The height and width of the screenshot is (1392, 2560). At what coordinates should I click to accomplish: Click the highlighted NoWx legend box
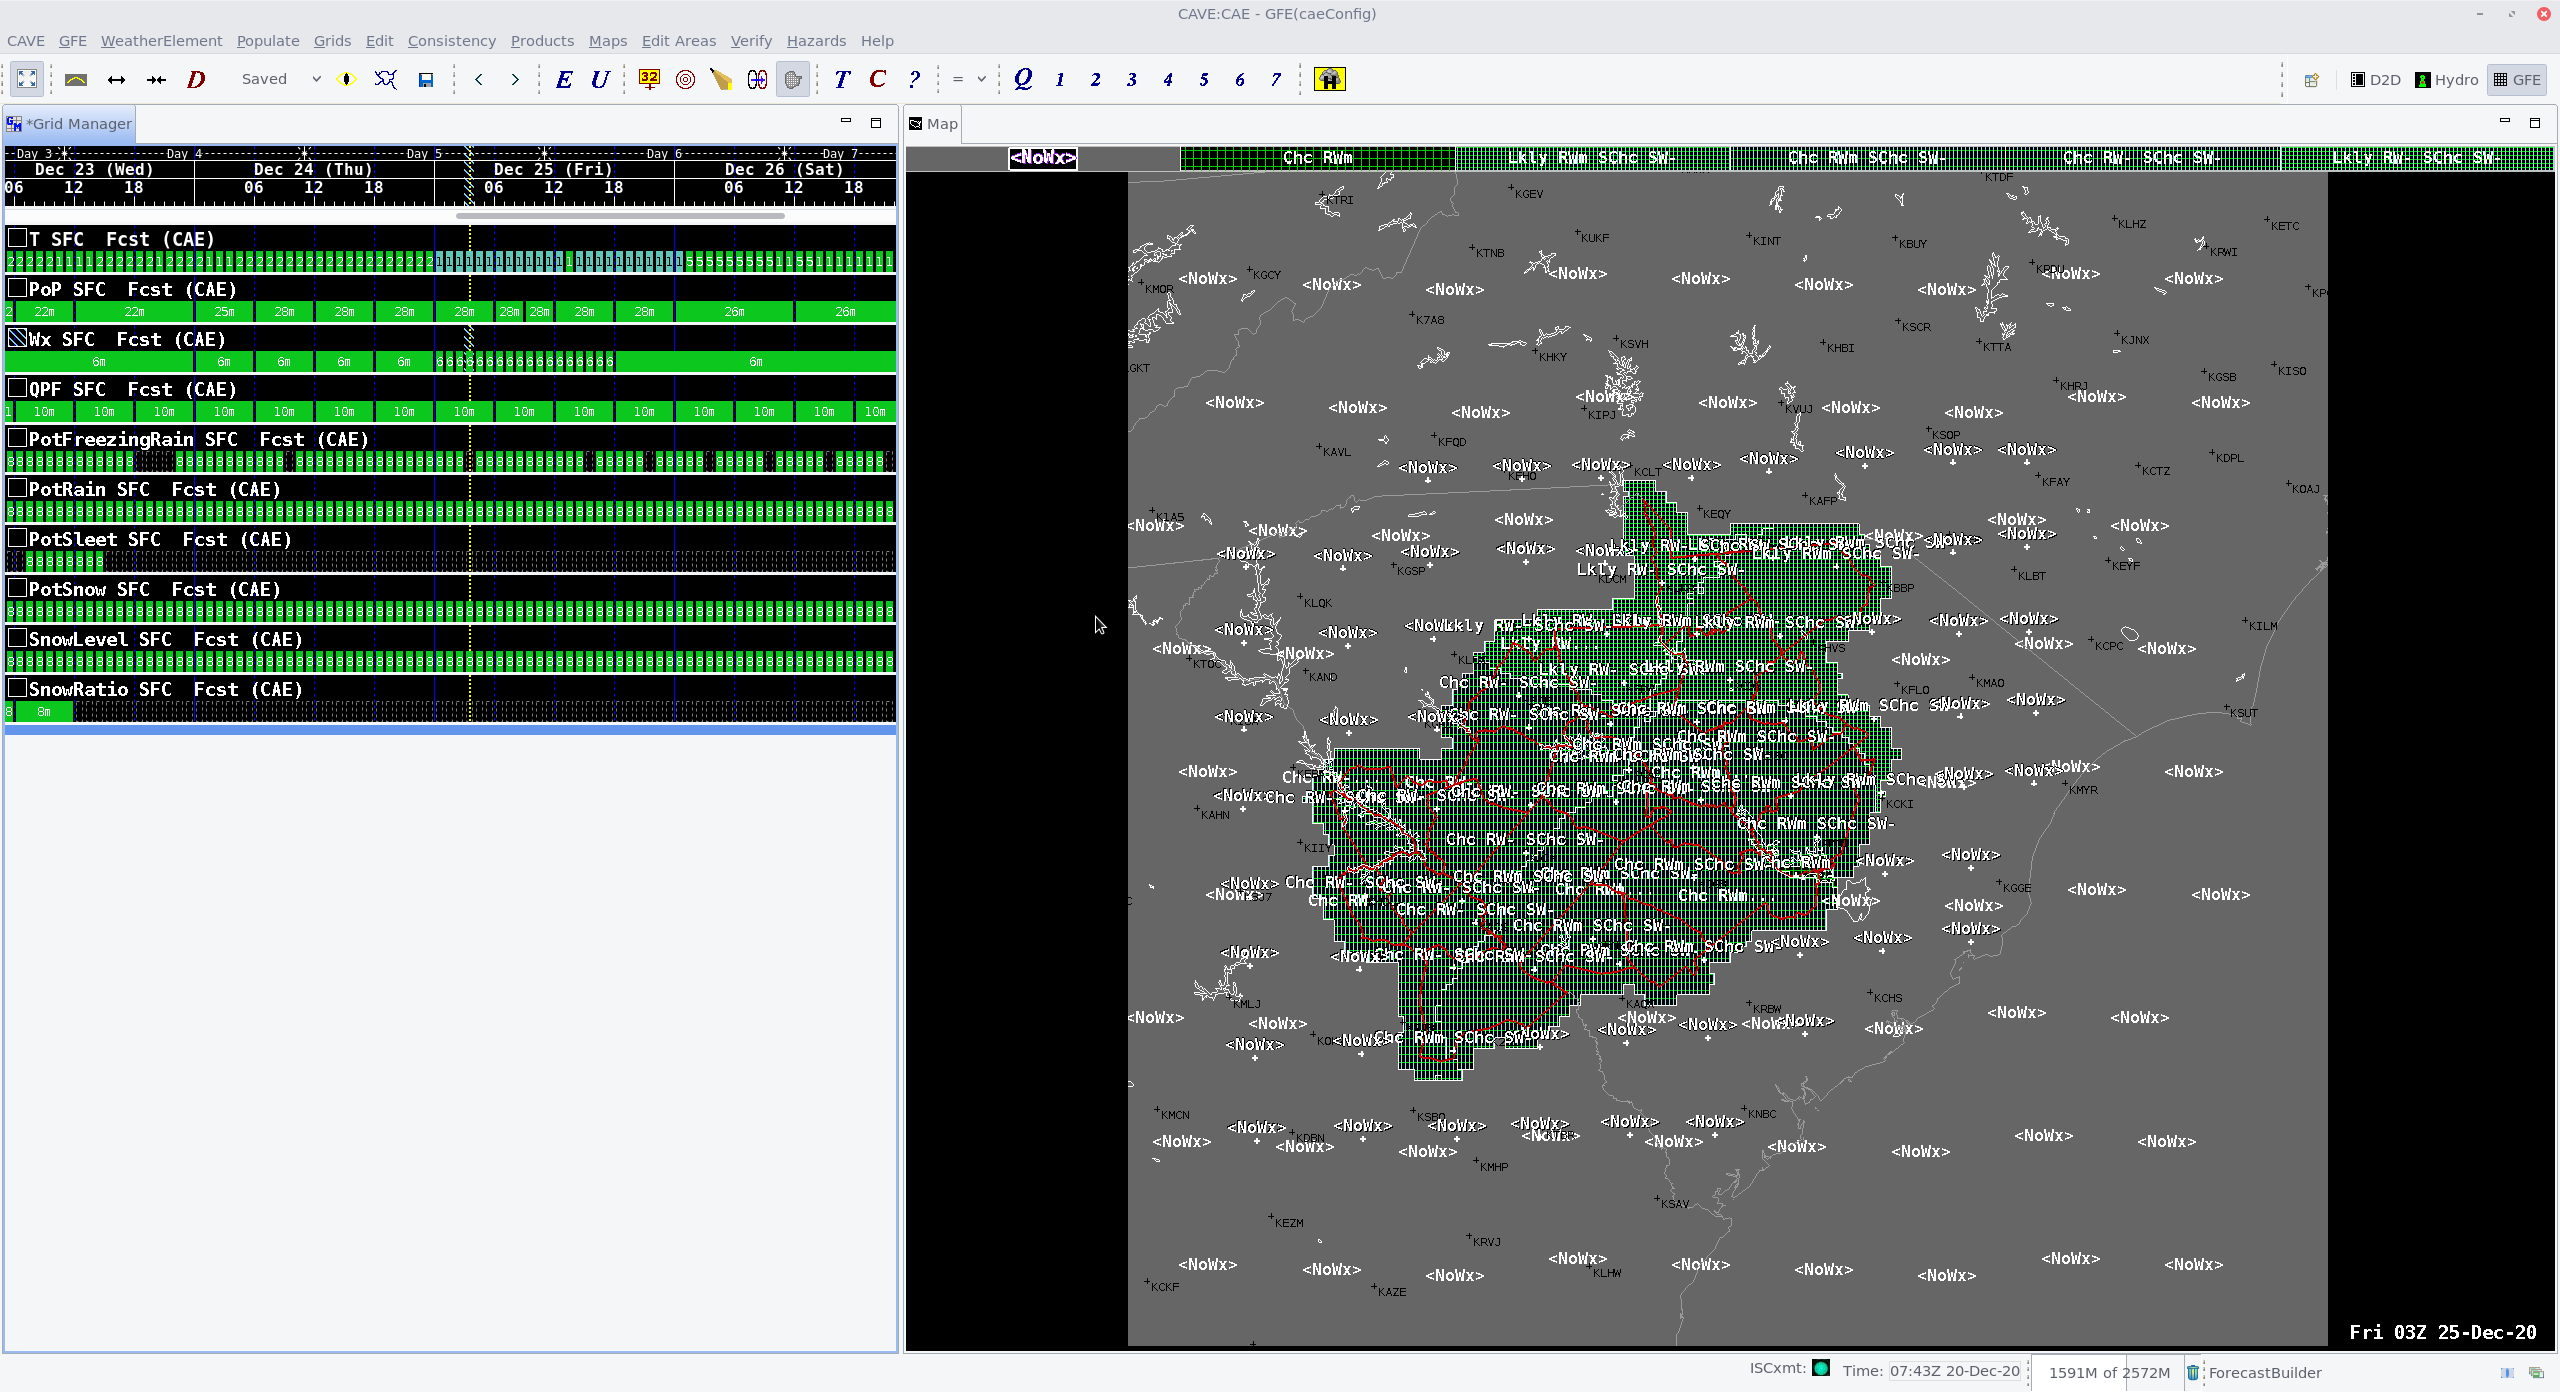(x=1042, y=157)
